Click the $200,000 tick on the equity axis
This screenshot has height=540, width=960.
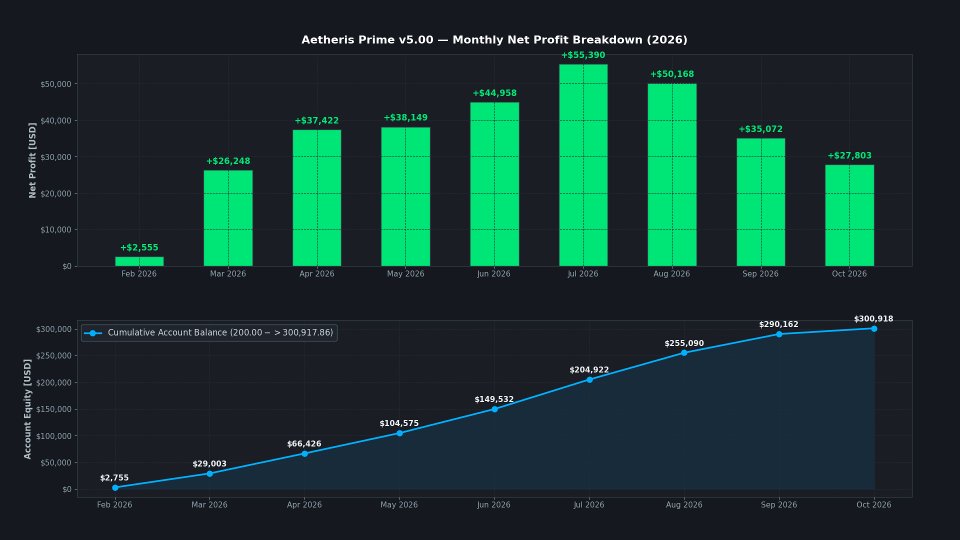(x=54, y=383)
